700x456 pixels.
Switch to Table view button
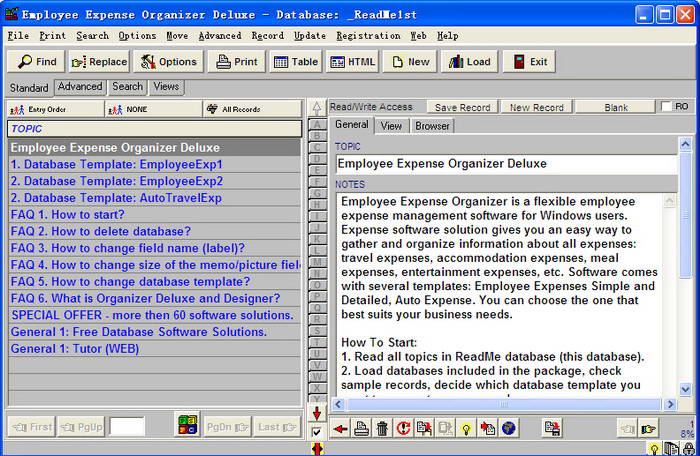pos(295,62)
